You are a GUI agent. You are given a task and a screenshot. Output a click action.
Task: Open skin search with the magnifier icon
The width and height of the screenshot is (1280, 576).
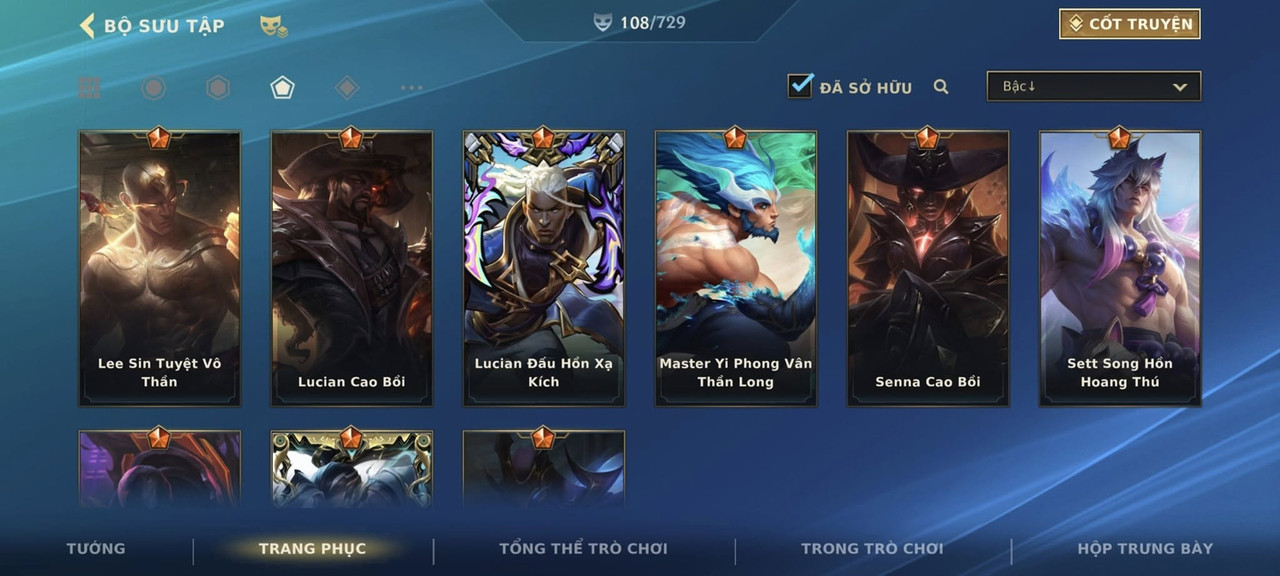[941, 87]
